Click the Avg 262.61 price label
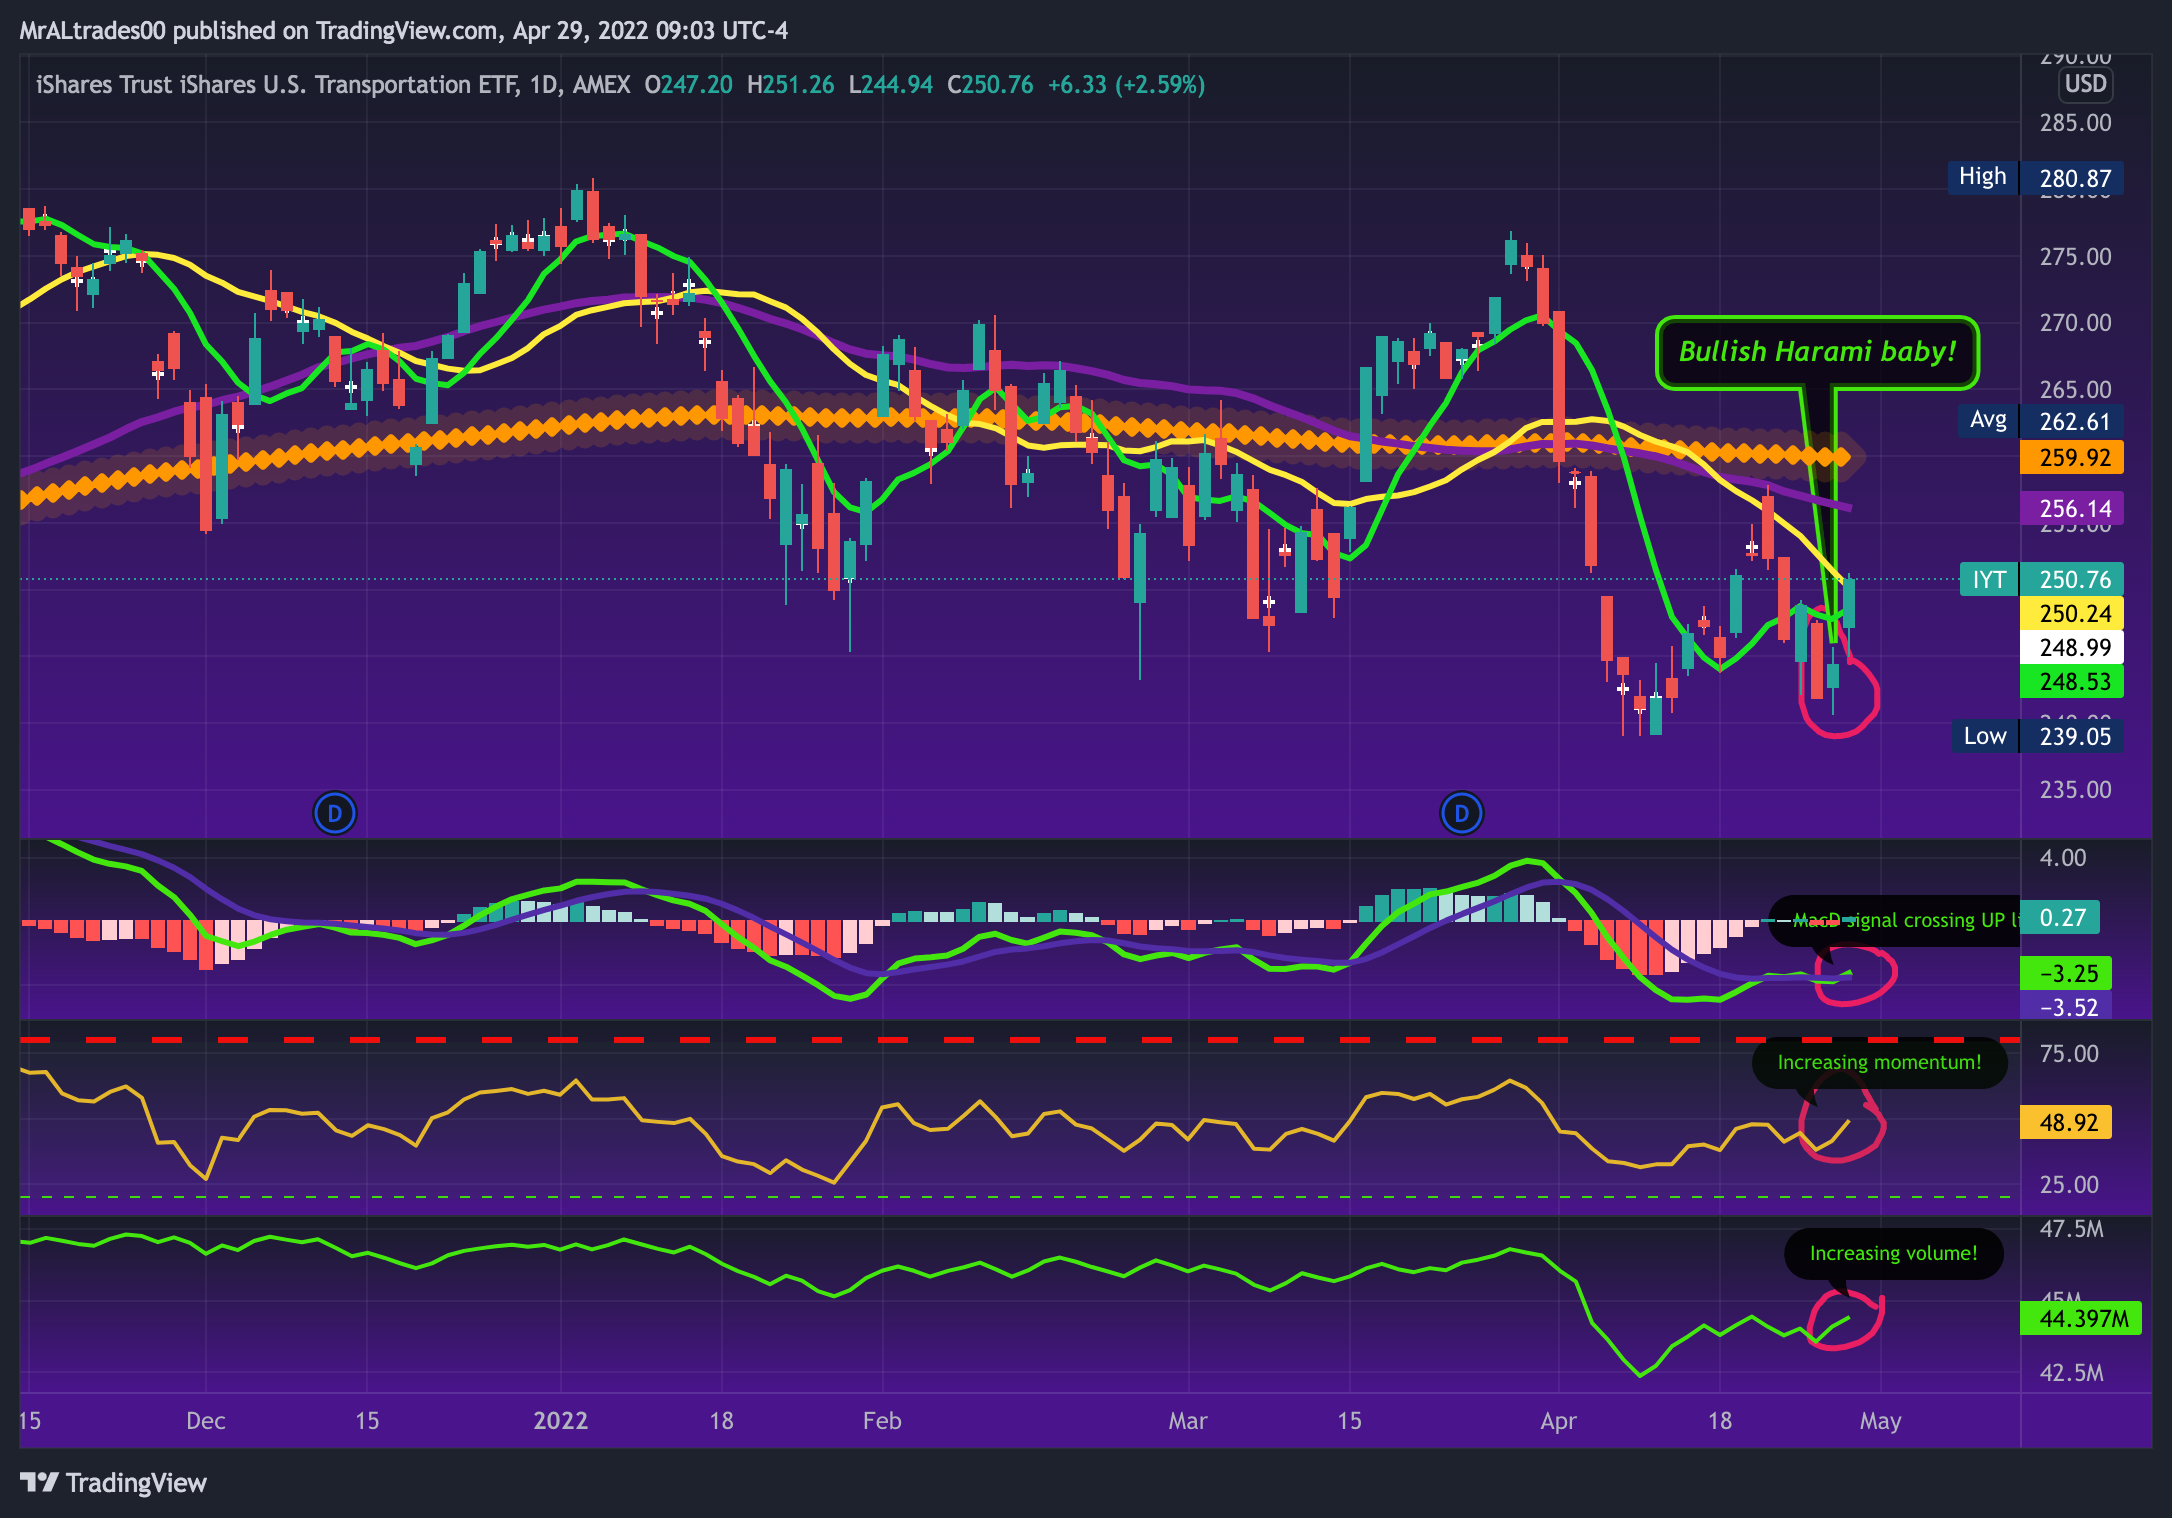The width and height of the screenshot is (2172, 1518). tap(2040, 421)
